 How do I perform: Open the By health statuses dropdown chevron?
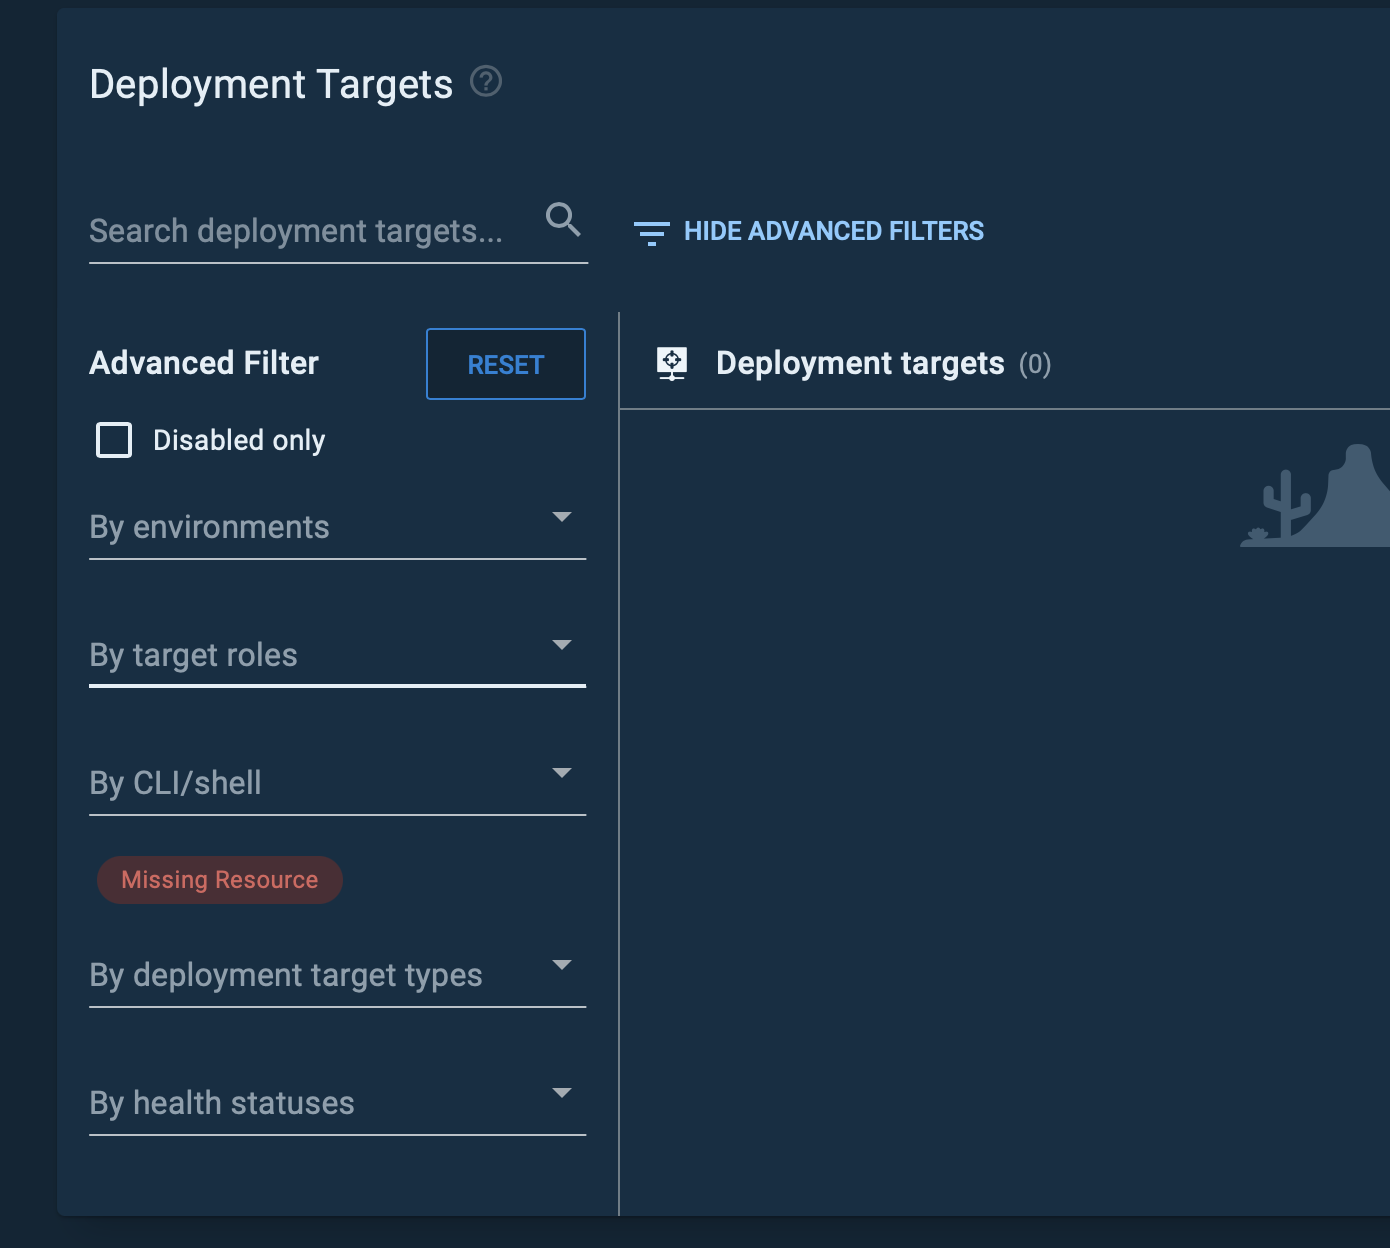pos(563,1093)
